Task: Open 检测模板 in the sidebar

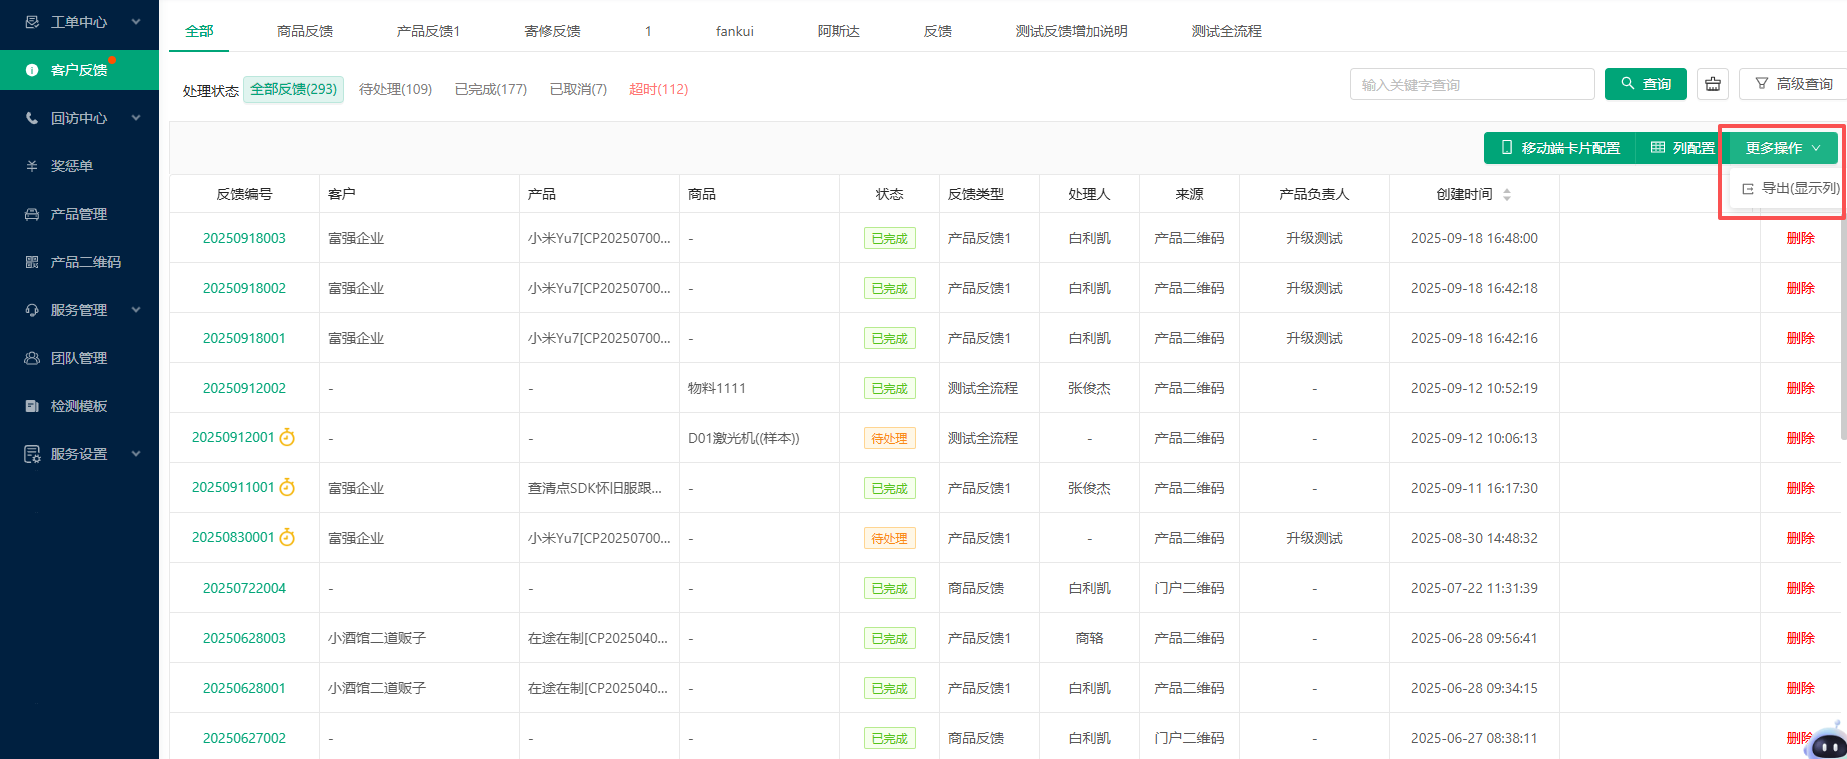Action: click(x=78, y=406)
